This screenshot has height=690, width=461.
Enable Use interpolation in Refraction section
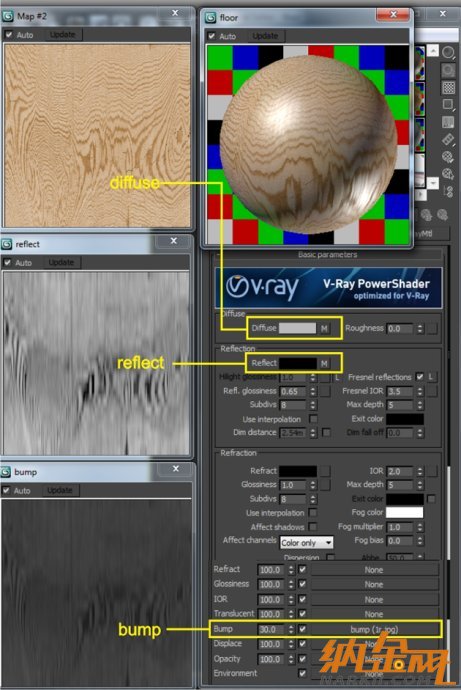tap(313, 512)
